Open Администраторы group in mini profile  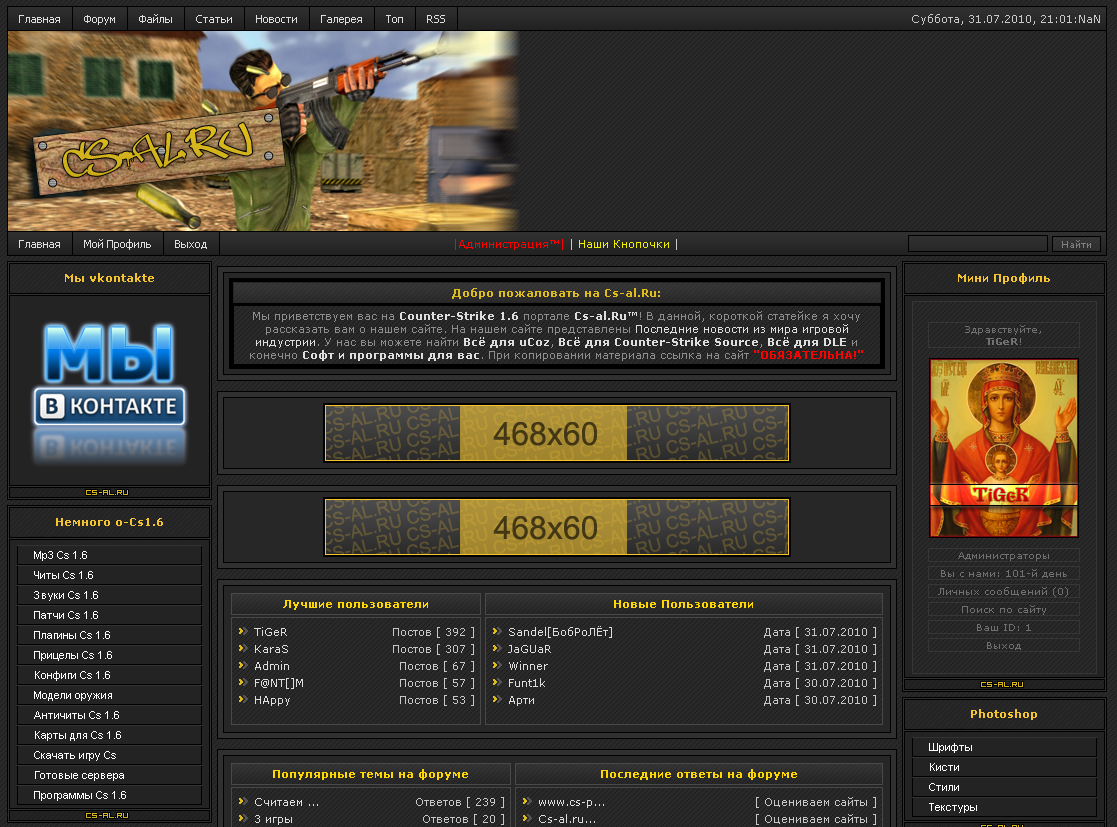1004,556
